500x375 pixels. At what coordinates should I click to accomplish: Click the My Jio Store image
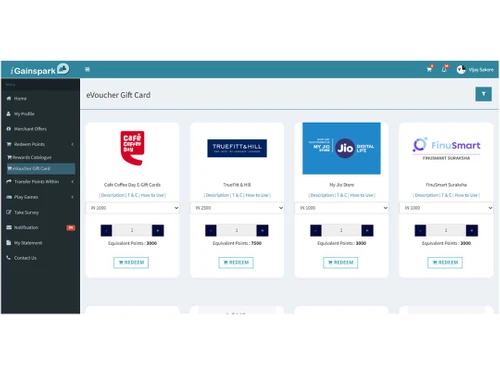click(x=341, y=148)
